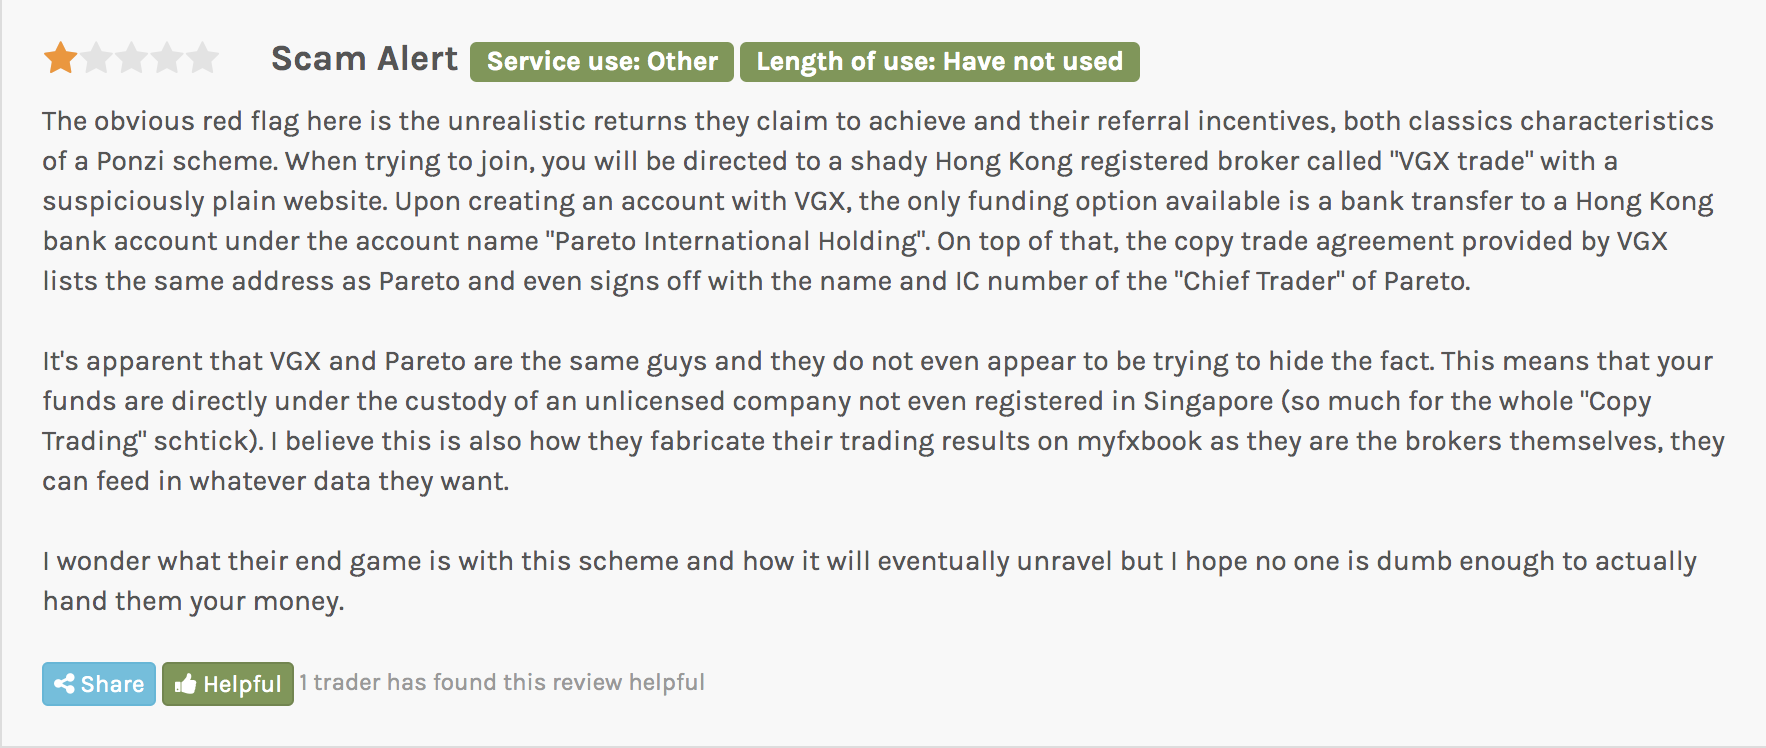Click the fifth grey rating star

pos(202,58)
